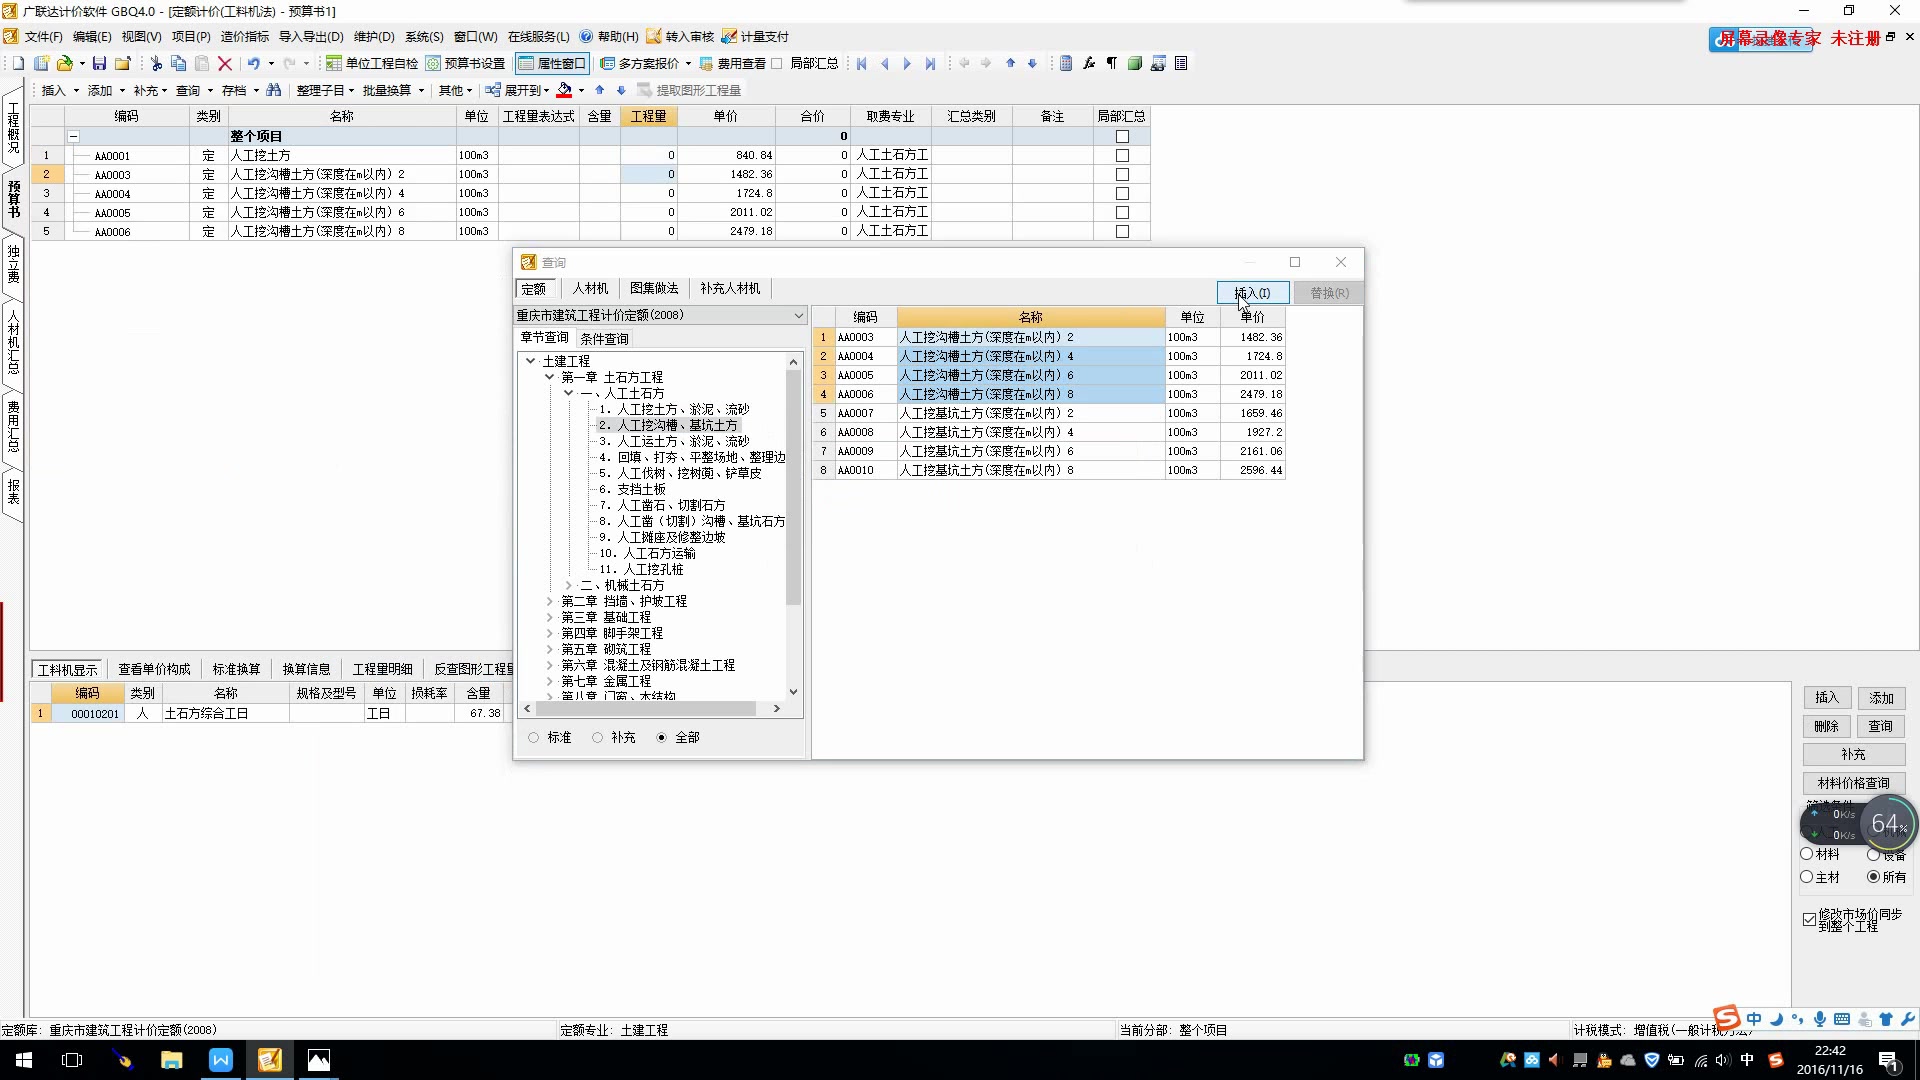Image resolution: width=1920 pixels, height=1080 pixels.
Task: Click File Explorer in taskbar
Action: pos(172,1060)
